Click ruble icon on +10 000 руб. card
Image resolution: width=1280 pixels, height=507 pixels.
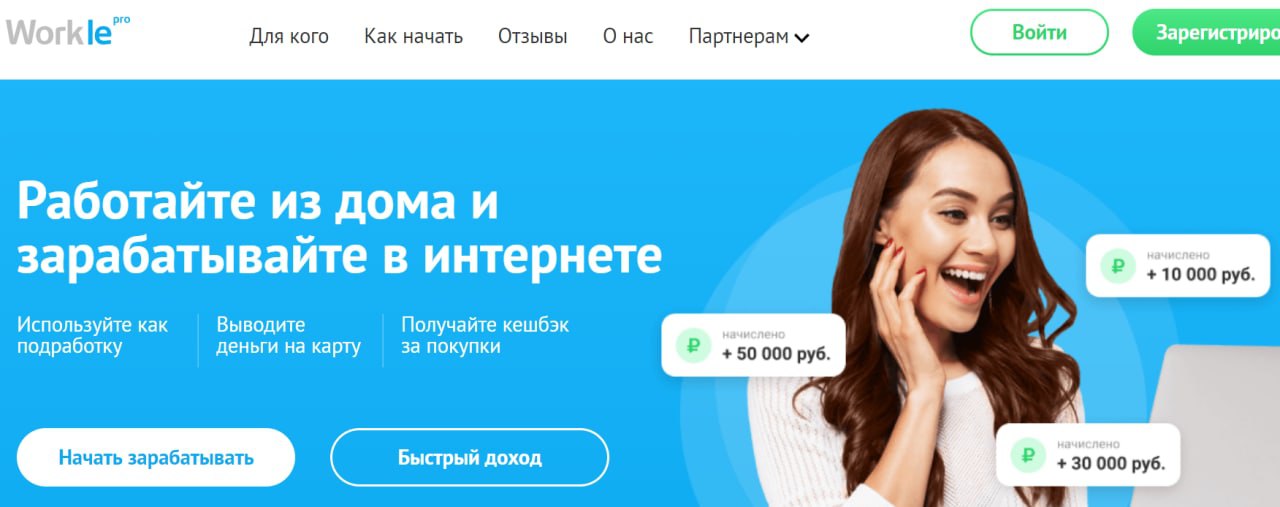1118,266
